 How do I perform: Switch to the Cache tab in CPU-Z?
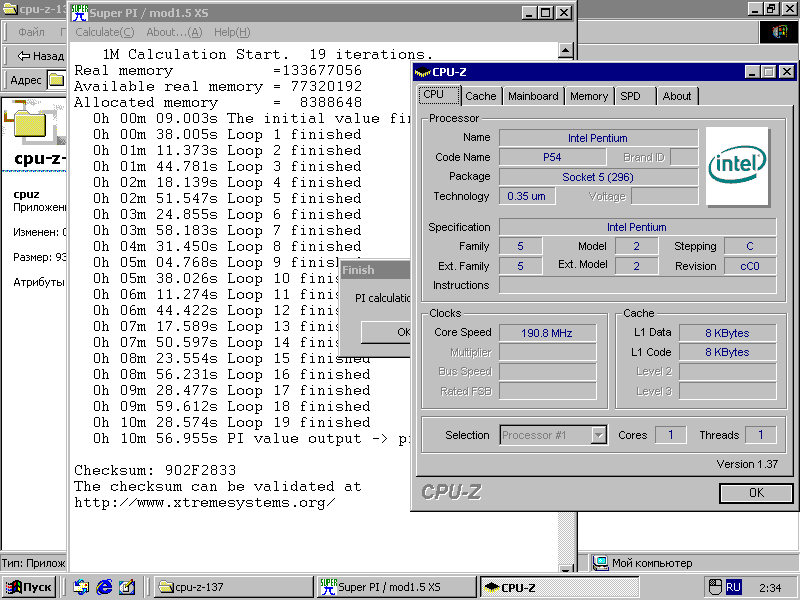(x=481, y=96)
